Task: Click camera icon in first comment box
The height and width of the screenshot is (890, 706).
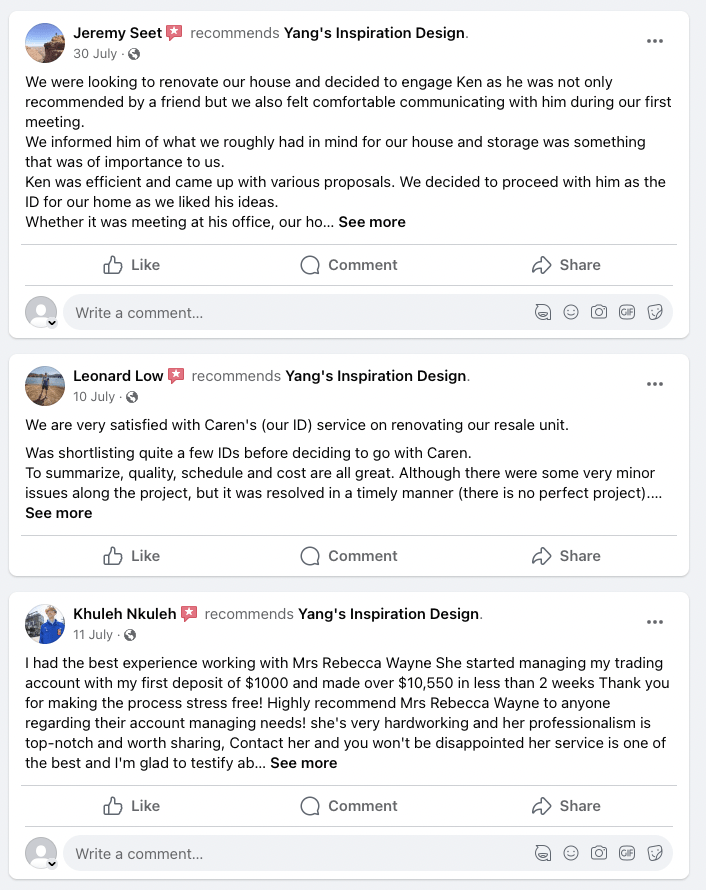Action: (x=599, y=312)
